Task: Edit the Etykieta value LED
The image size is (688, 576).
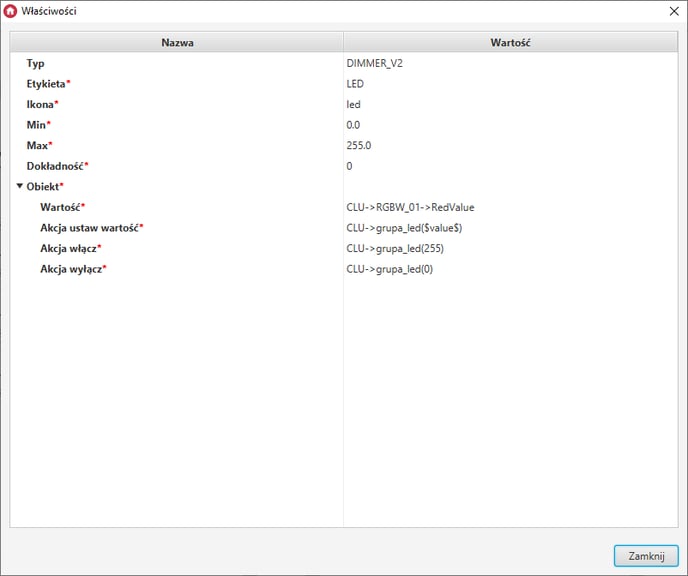Action: pos(355,84)
